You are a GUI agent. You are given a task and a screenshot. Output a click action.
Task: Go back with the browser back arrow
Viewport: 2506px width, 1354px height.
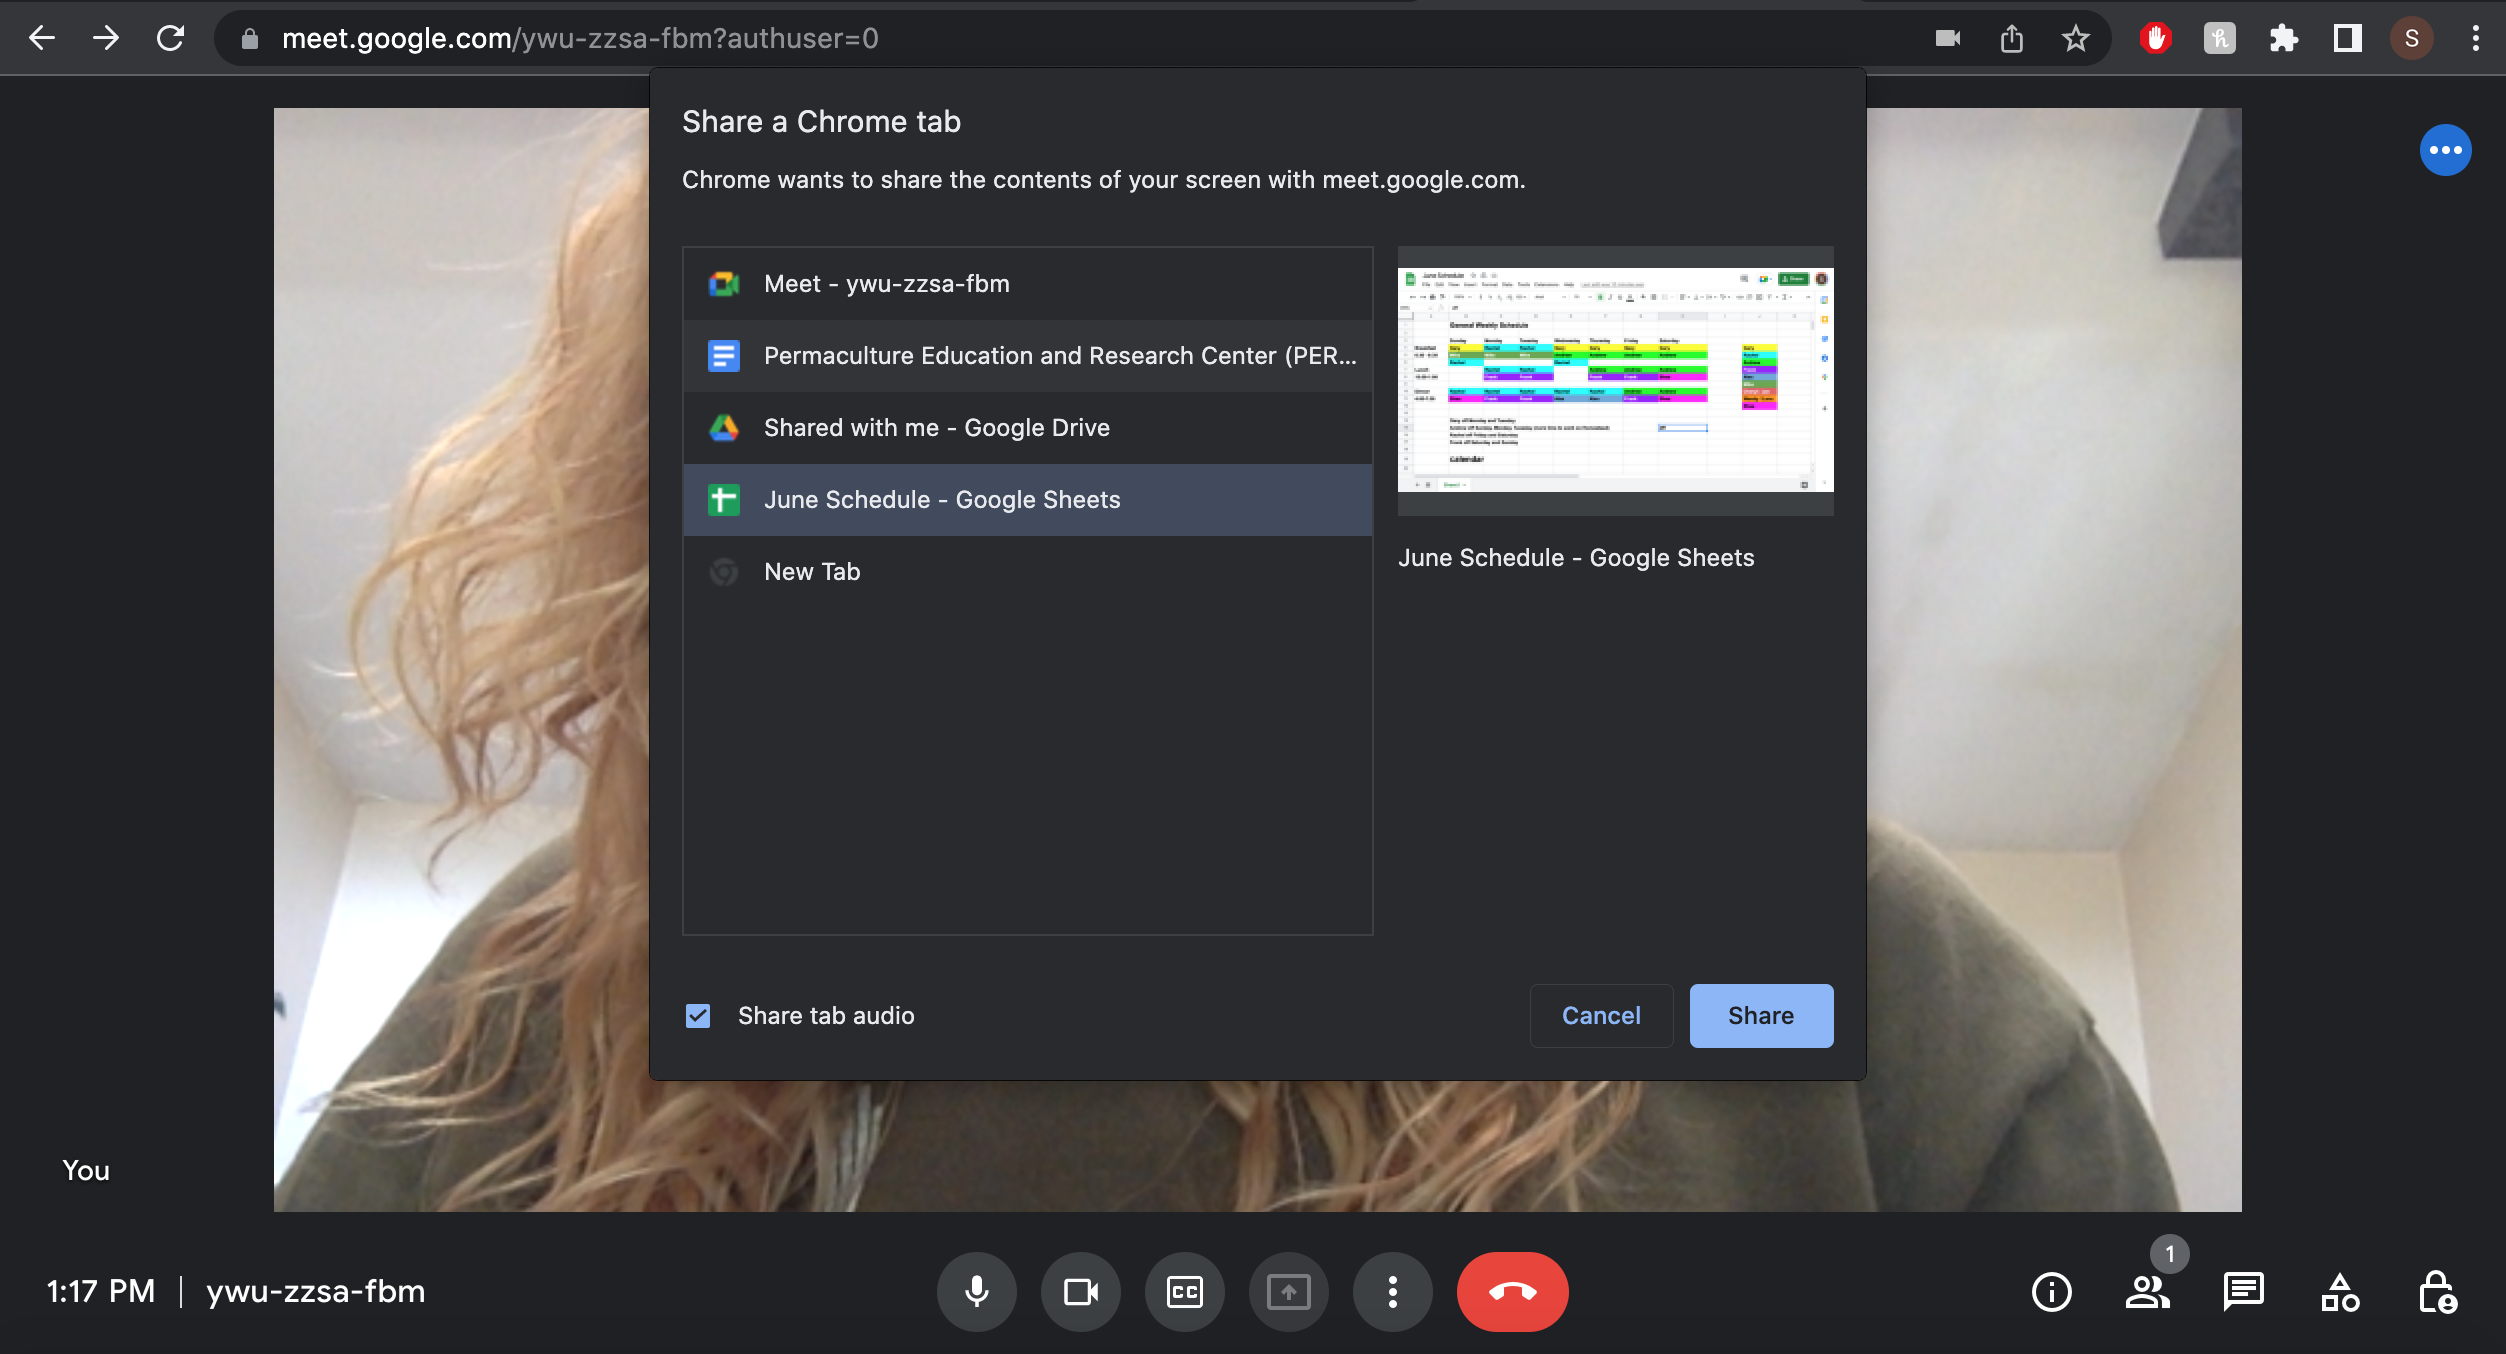click(x=41, y=38)
